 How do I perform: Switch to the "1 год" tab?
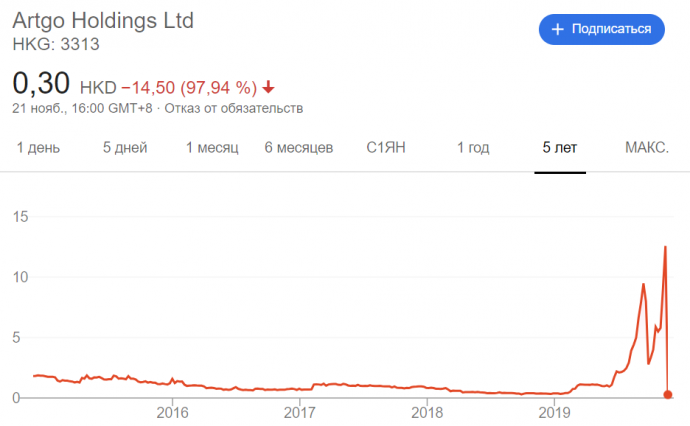[x=473, y=148]
